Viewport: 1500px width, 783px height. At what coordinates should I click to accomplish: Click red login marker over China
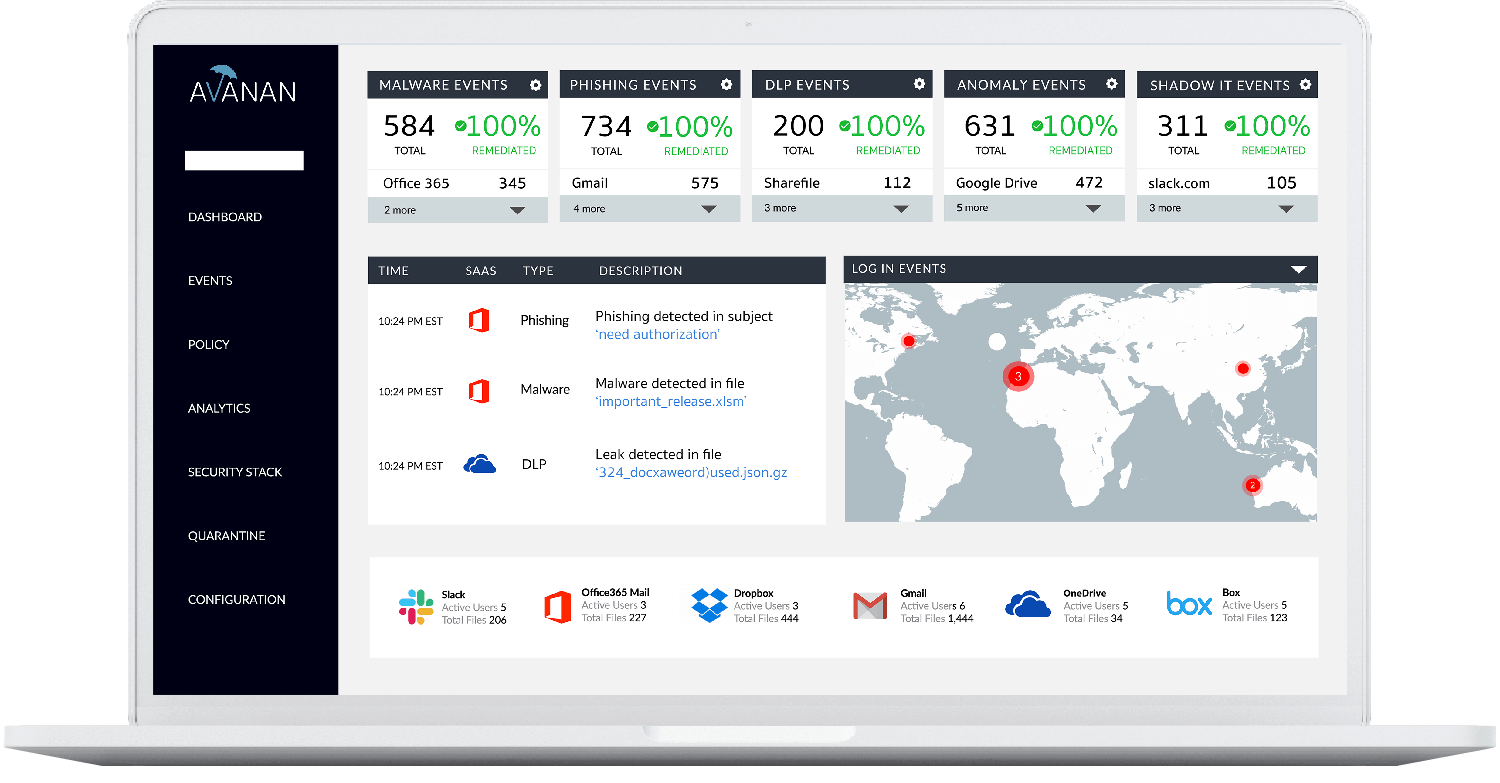[x=1243, y=368]
